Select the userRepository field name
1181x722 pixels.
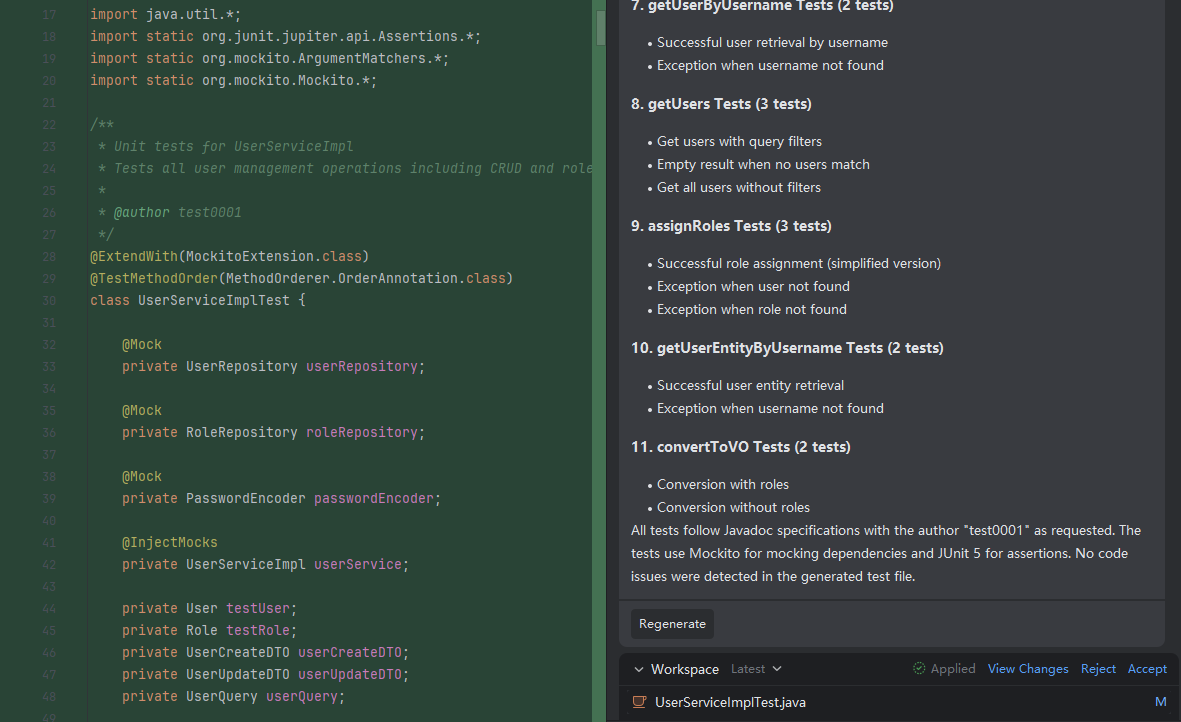[361, 366]
